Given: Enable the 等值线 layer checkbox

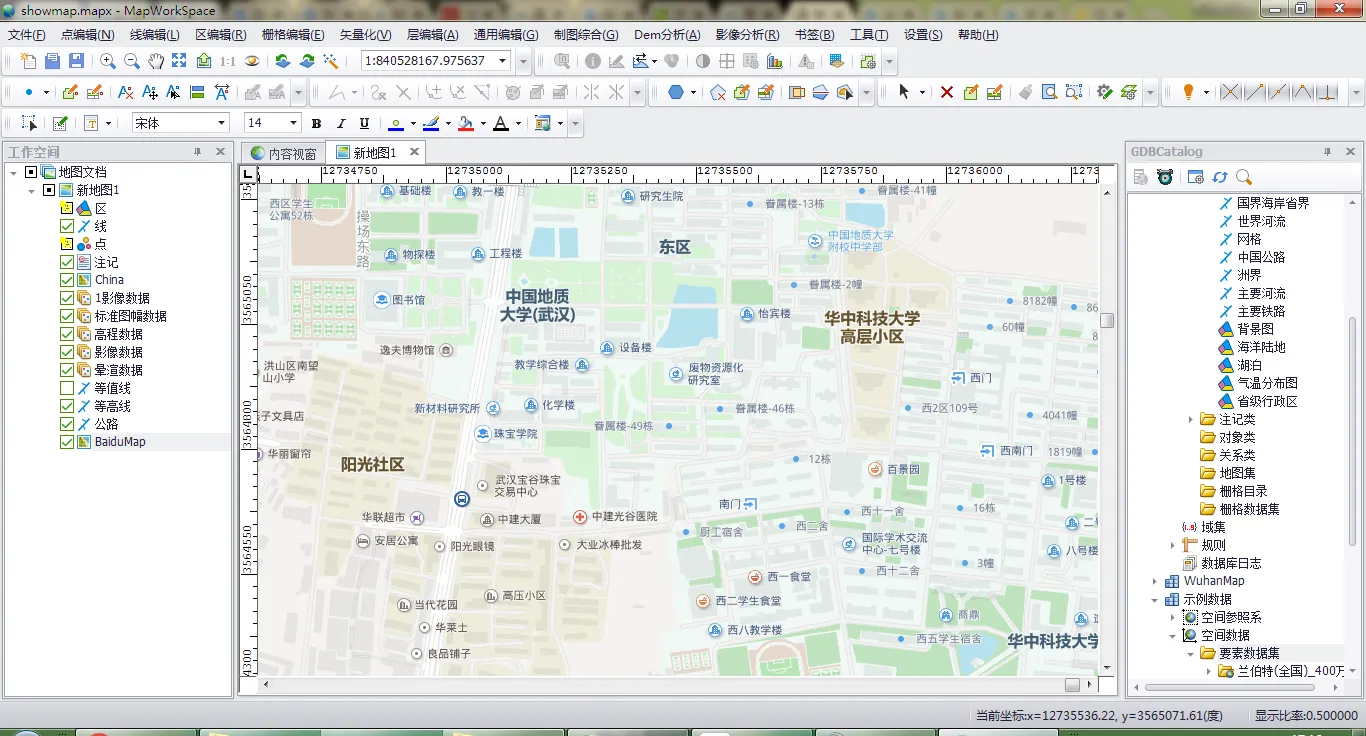Looking at the screenshot, I should point(67,388).
